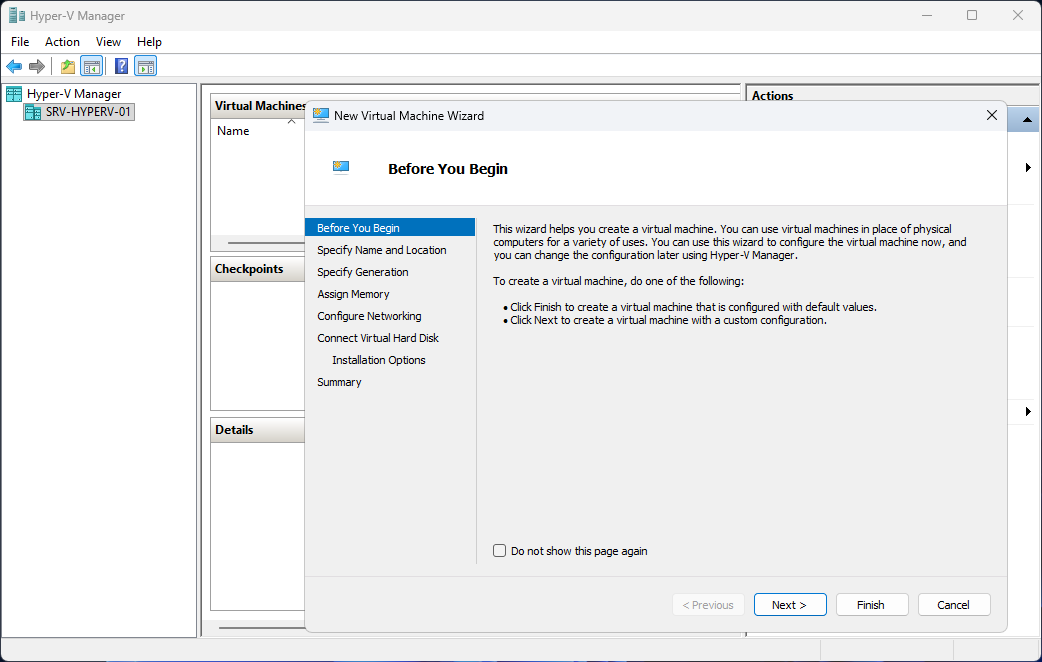Click the Up One Level folder icon

click(68, 67)
